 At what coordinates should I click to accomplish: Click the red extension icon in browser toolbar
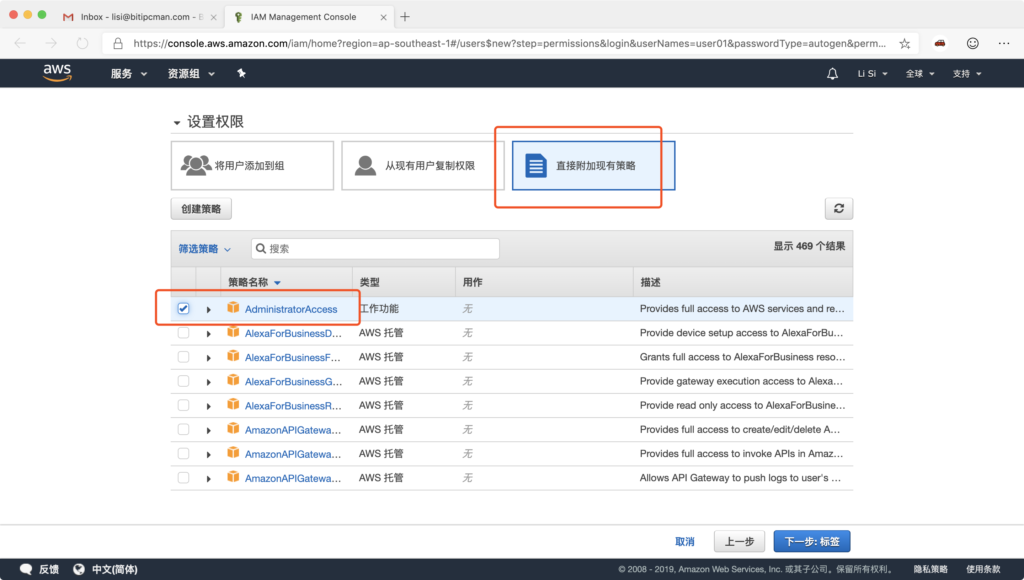940,43
